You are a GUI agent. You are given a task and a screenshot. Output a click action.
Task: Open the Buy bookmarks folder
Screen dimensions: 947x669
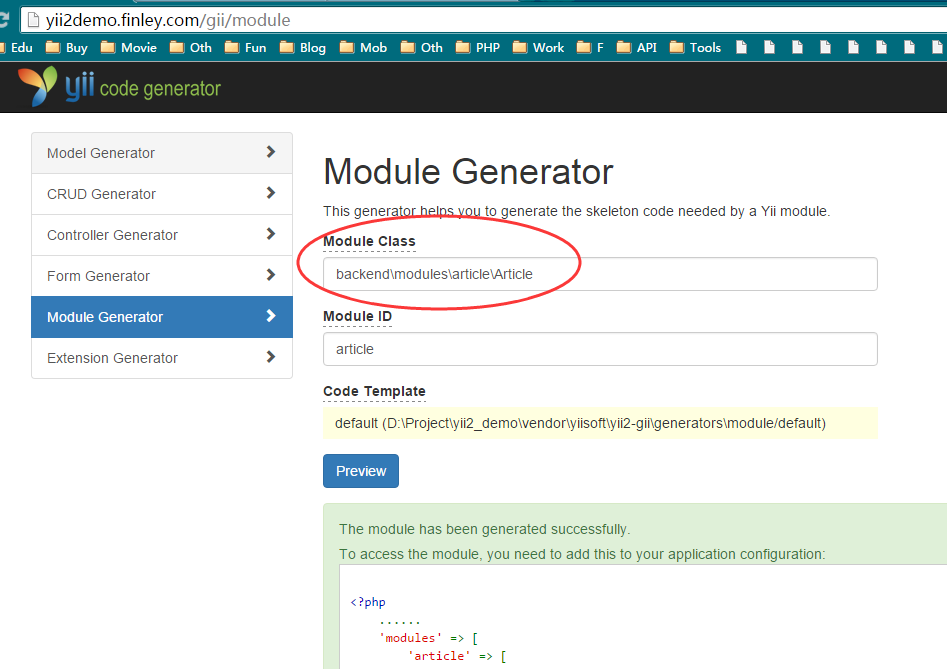click(x=67, y=47)
